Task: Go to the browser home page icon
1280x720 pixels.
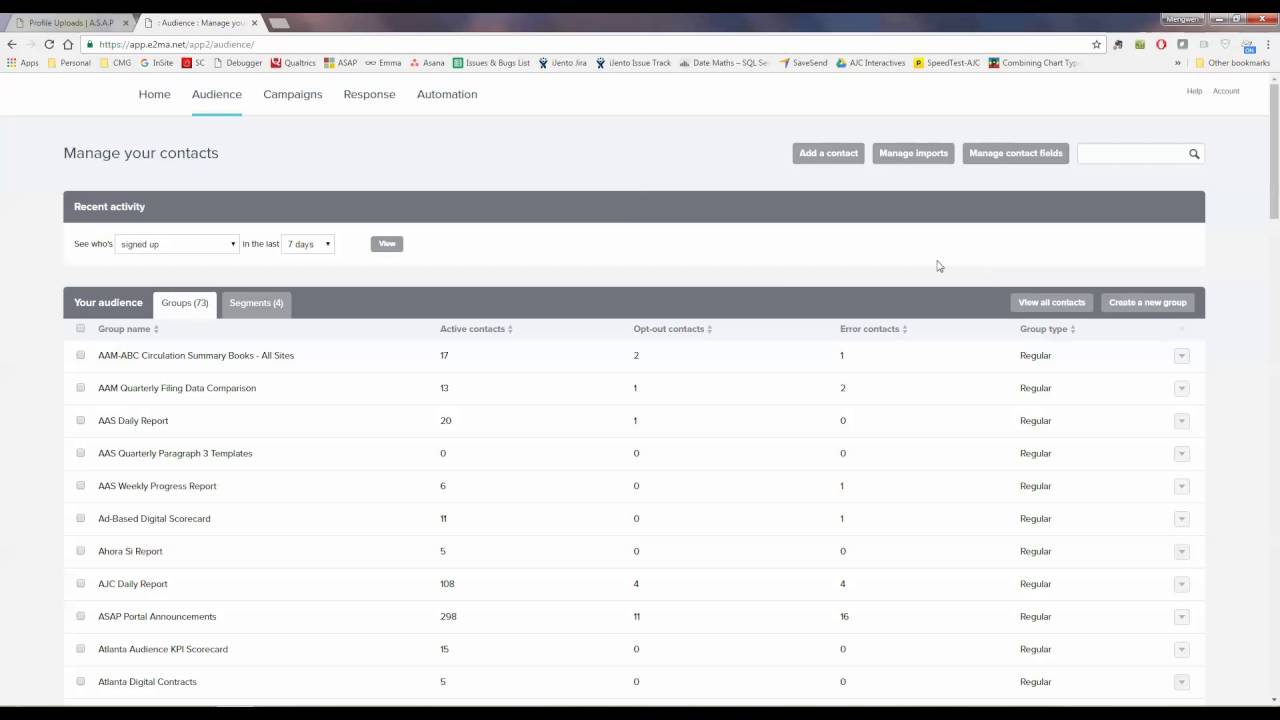Action: coord(68,44)
